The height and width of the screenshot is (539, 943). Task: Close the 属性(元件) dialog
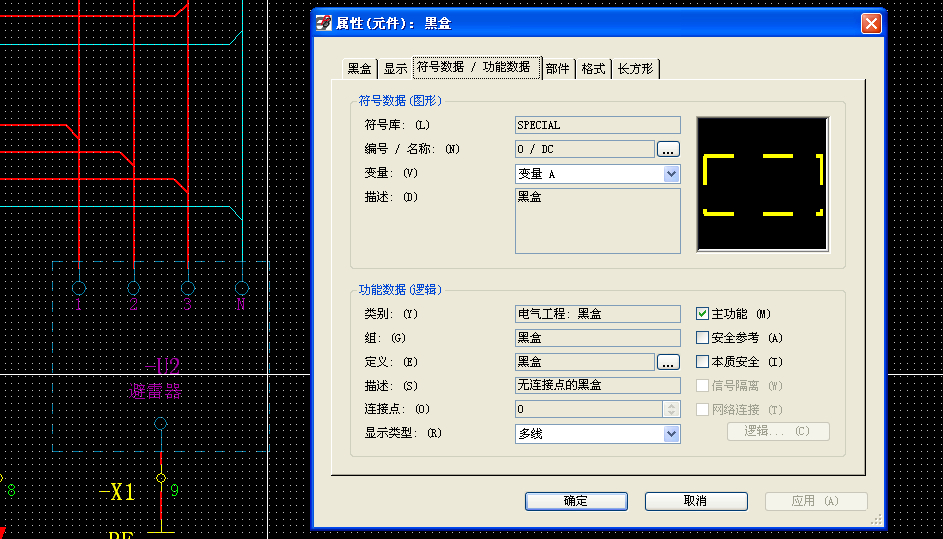(871, 24)
